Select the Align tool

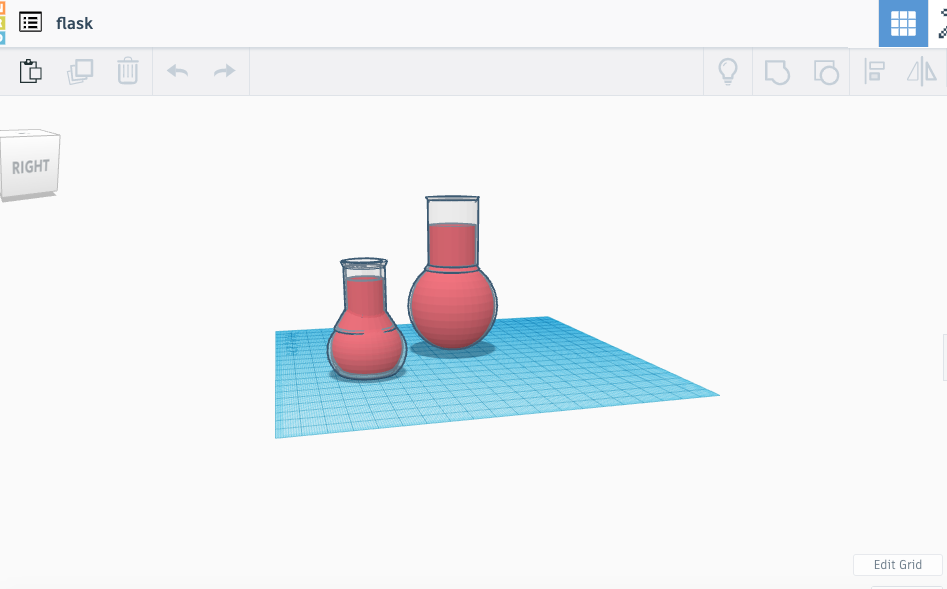875,72
